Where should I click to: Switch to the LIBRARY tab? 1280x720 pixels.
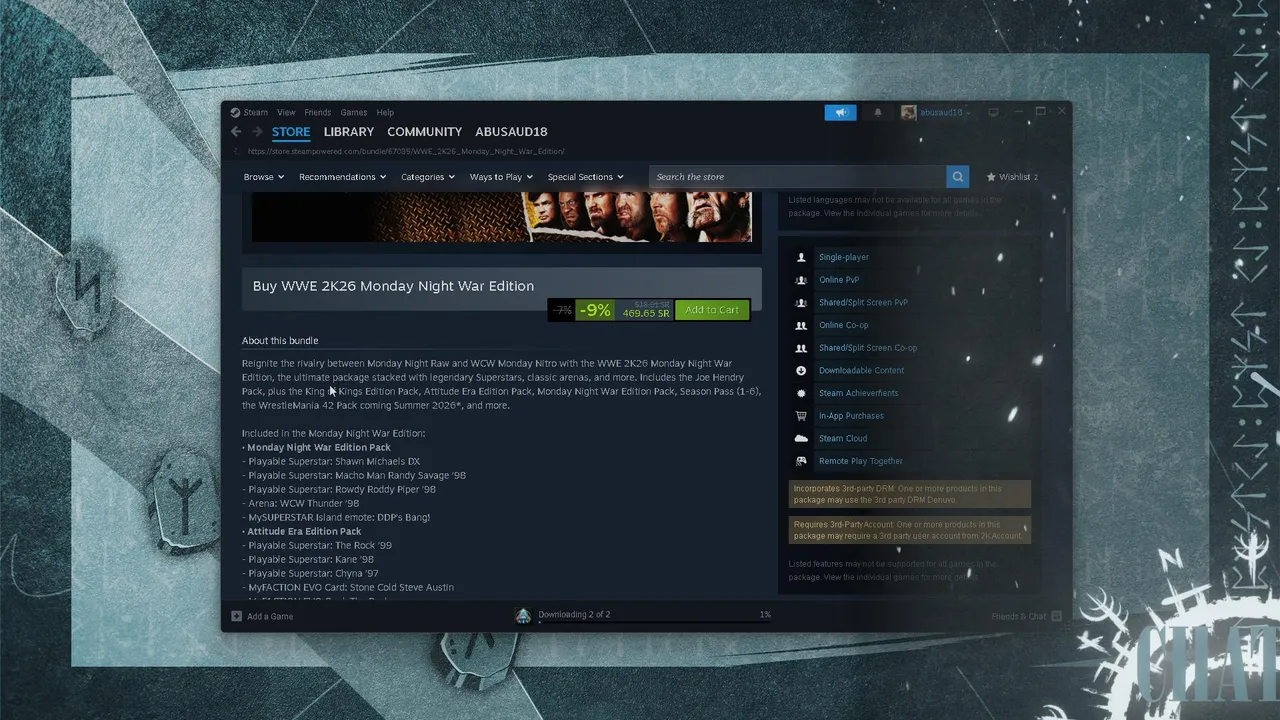coord(349,132)
